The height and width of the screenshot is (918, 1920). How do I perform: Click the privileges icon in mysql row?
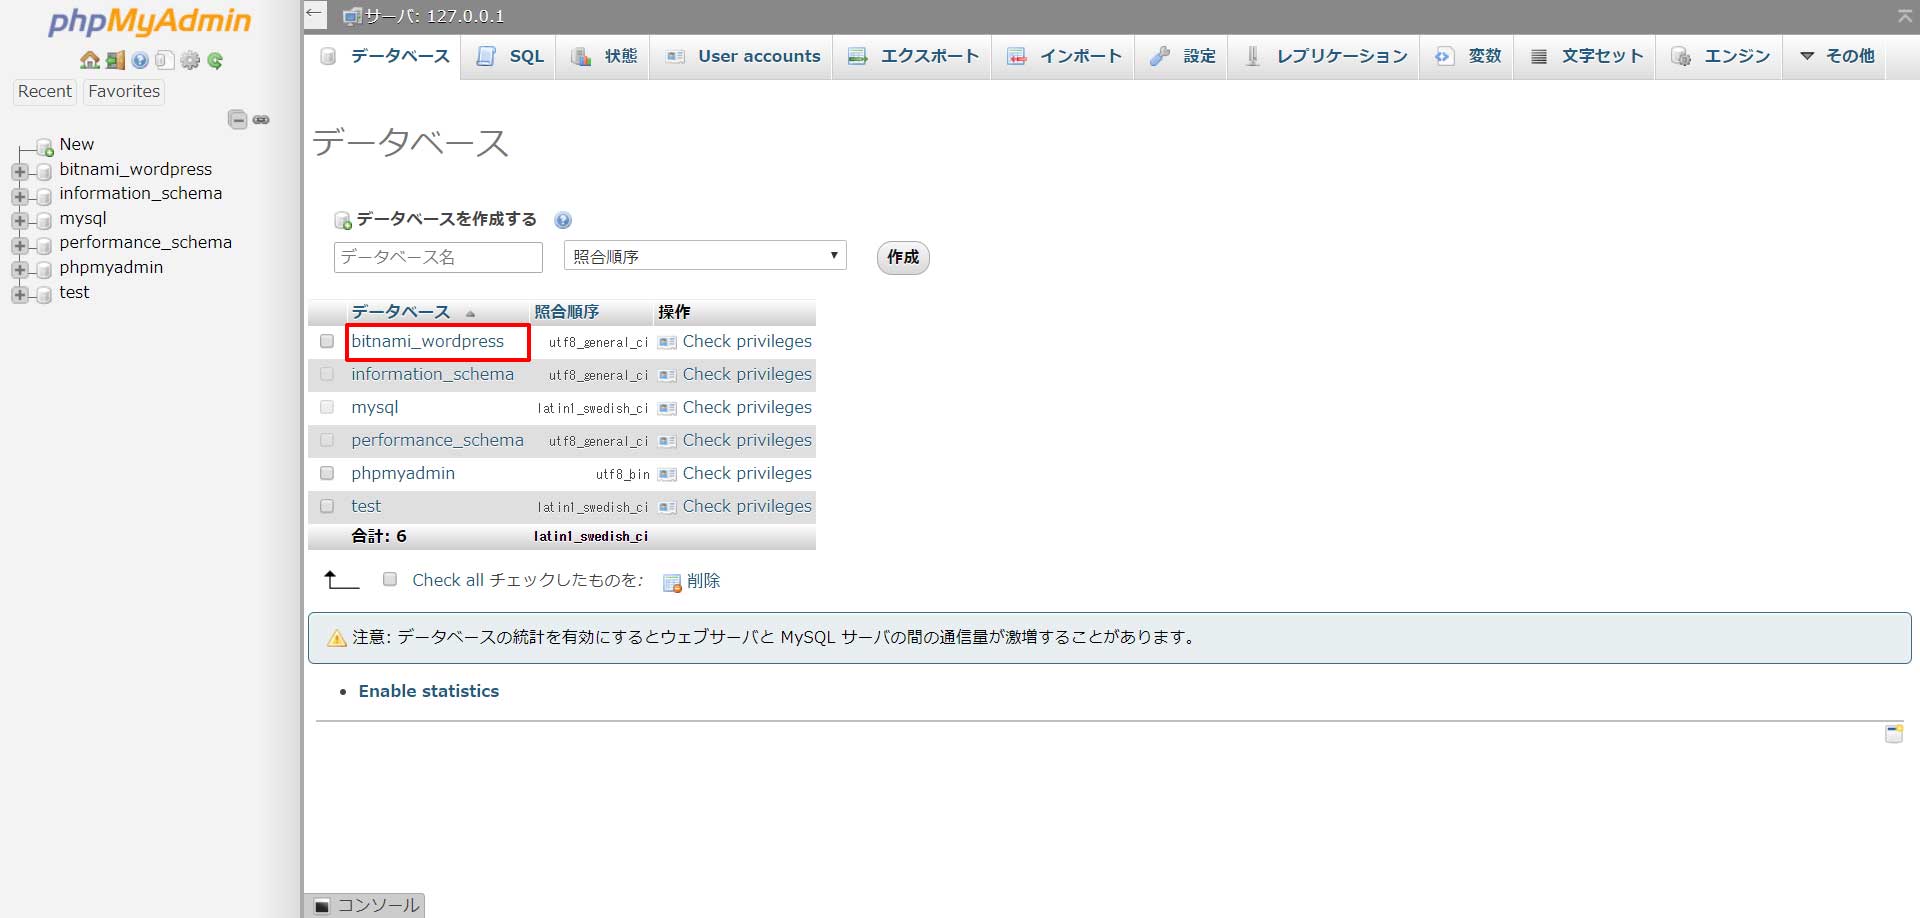coord(667,408)
